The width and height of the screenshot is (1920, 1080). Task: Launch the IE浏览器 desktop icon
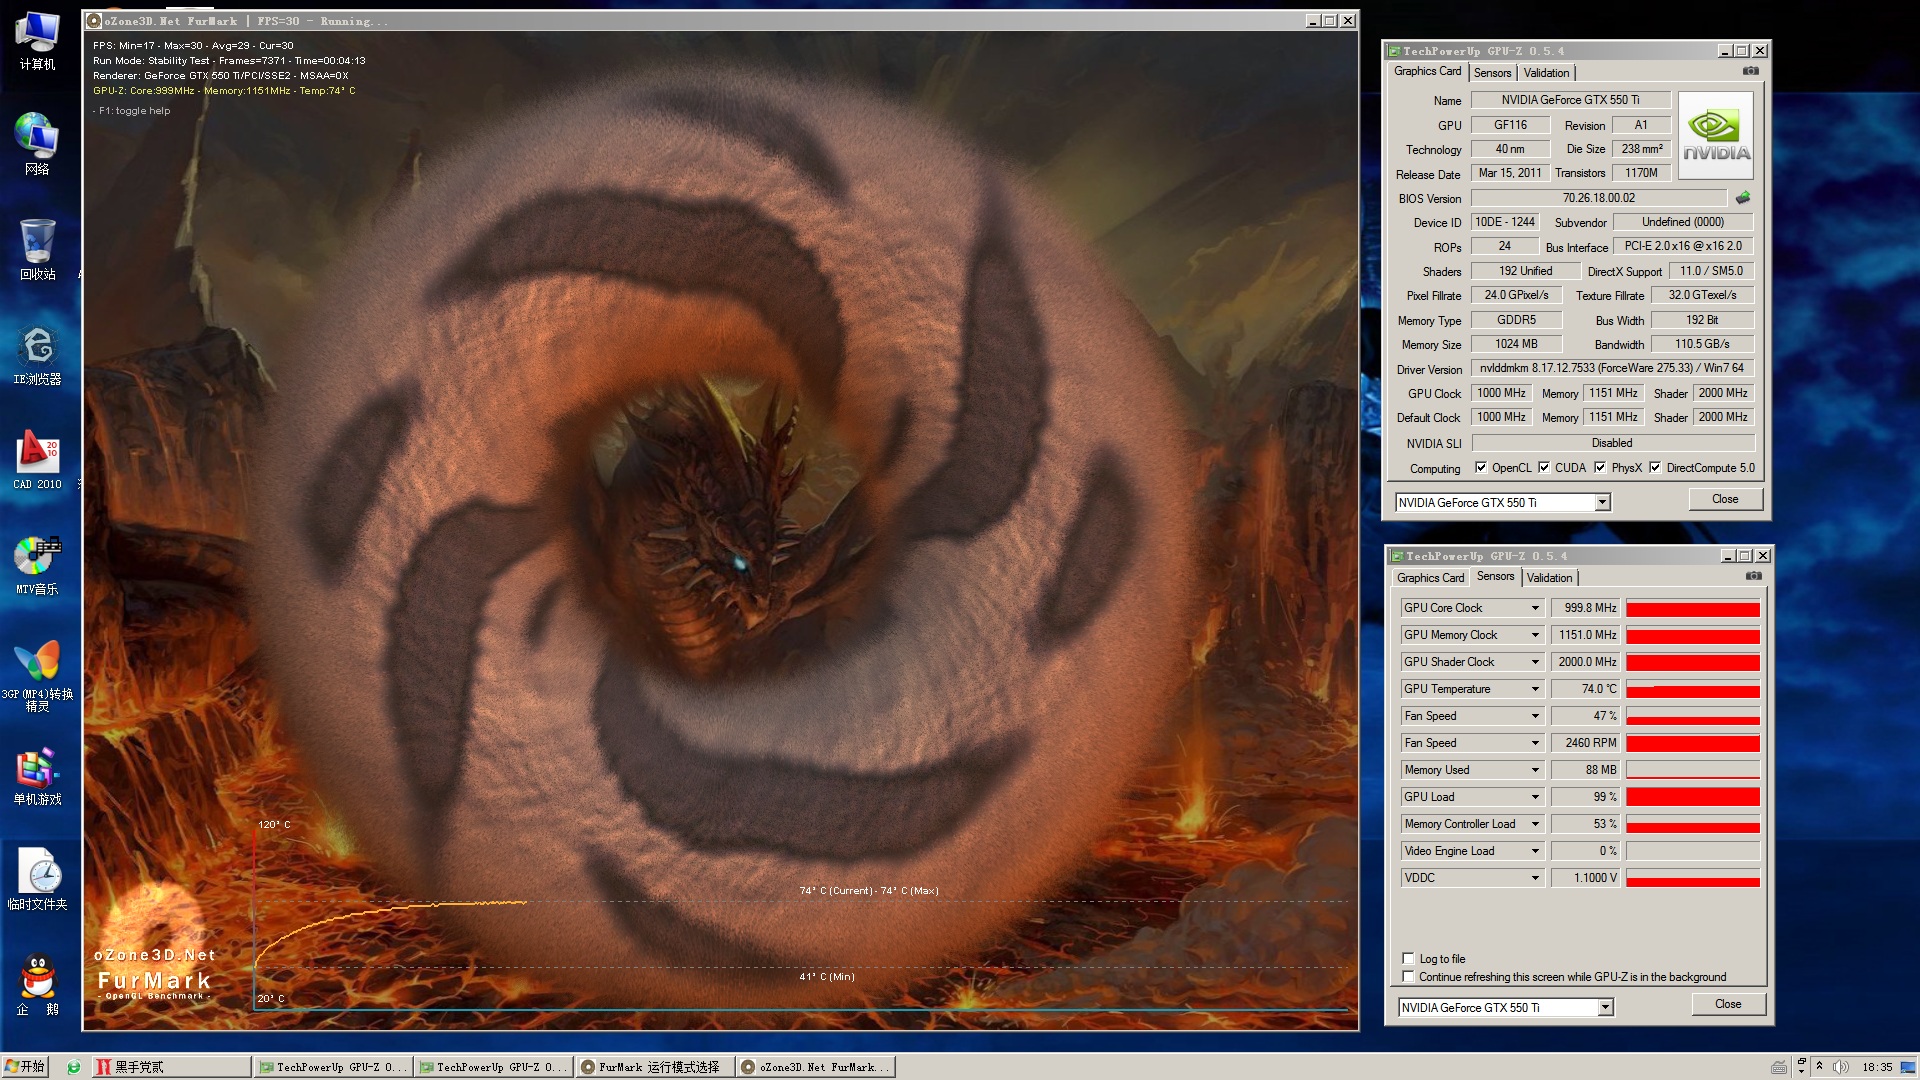click(38, 356)
